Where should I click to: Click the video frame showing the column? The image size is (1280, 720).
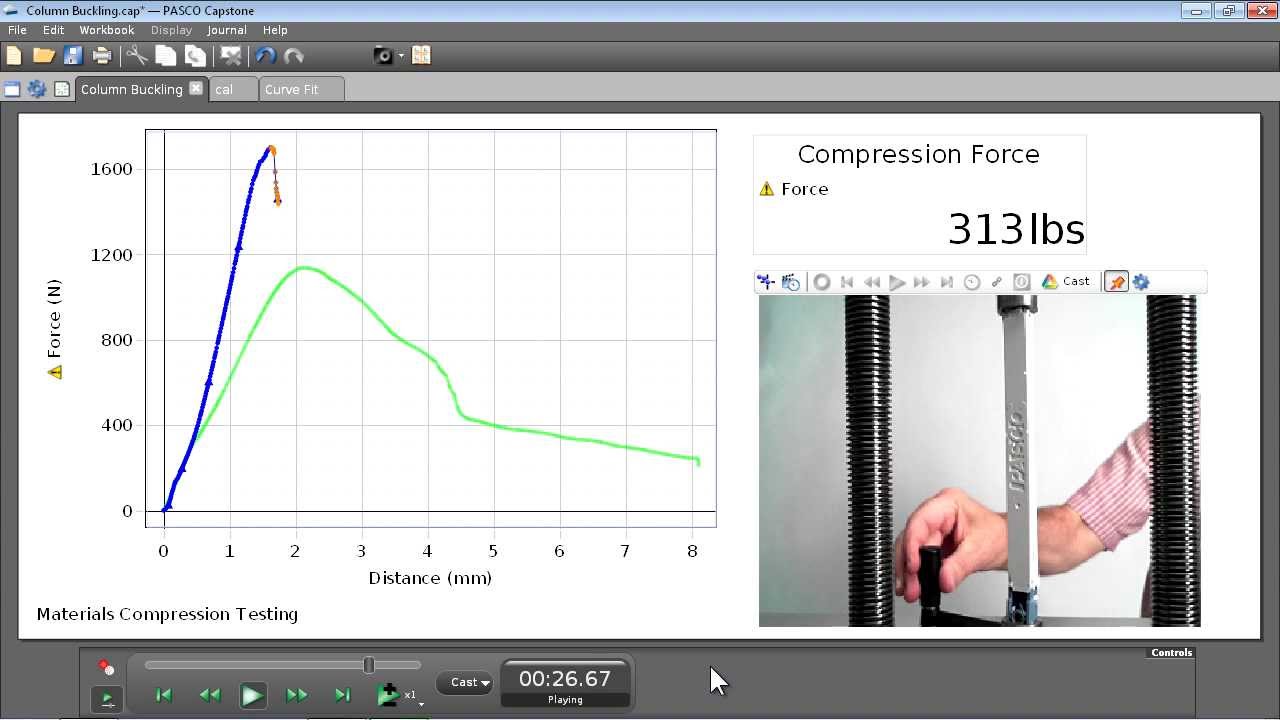[x=979, y=461]
